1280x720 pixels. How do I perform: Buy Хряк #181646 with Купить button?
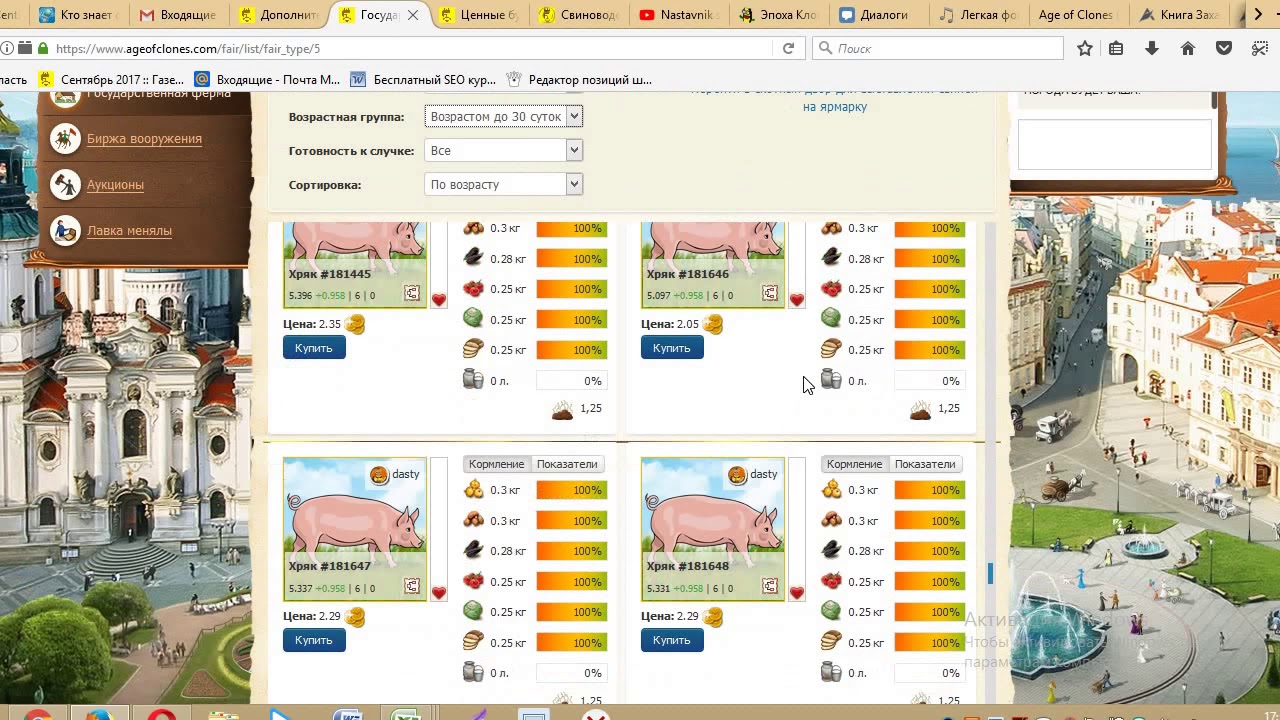[x=672, y=348]
